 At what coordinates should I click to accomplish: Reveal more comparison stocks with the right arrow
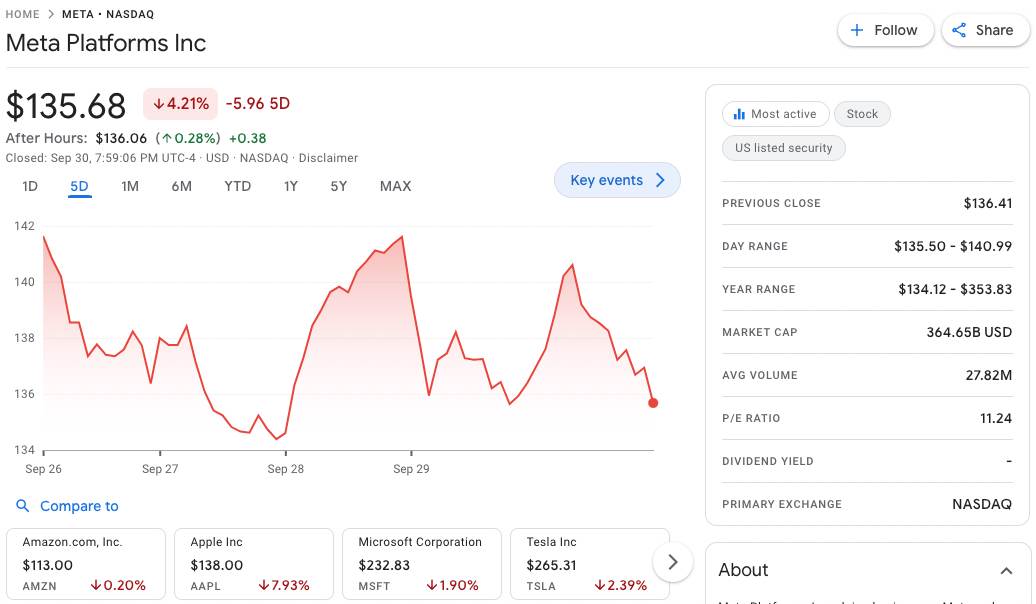tap(672, 562)
